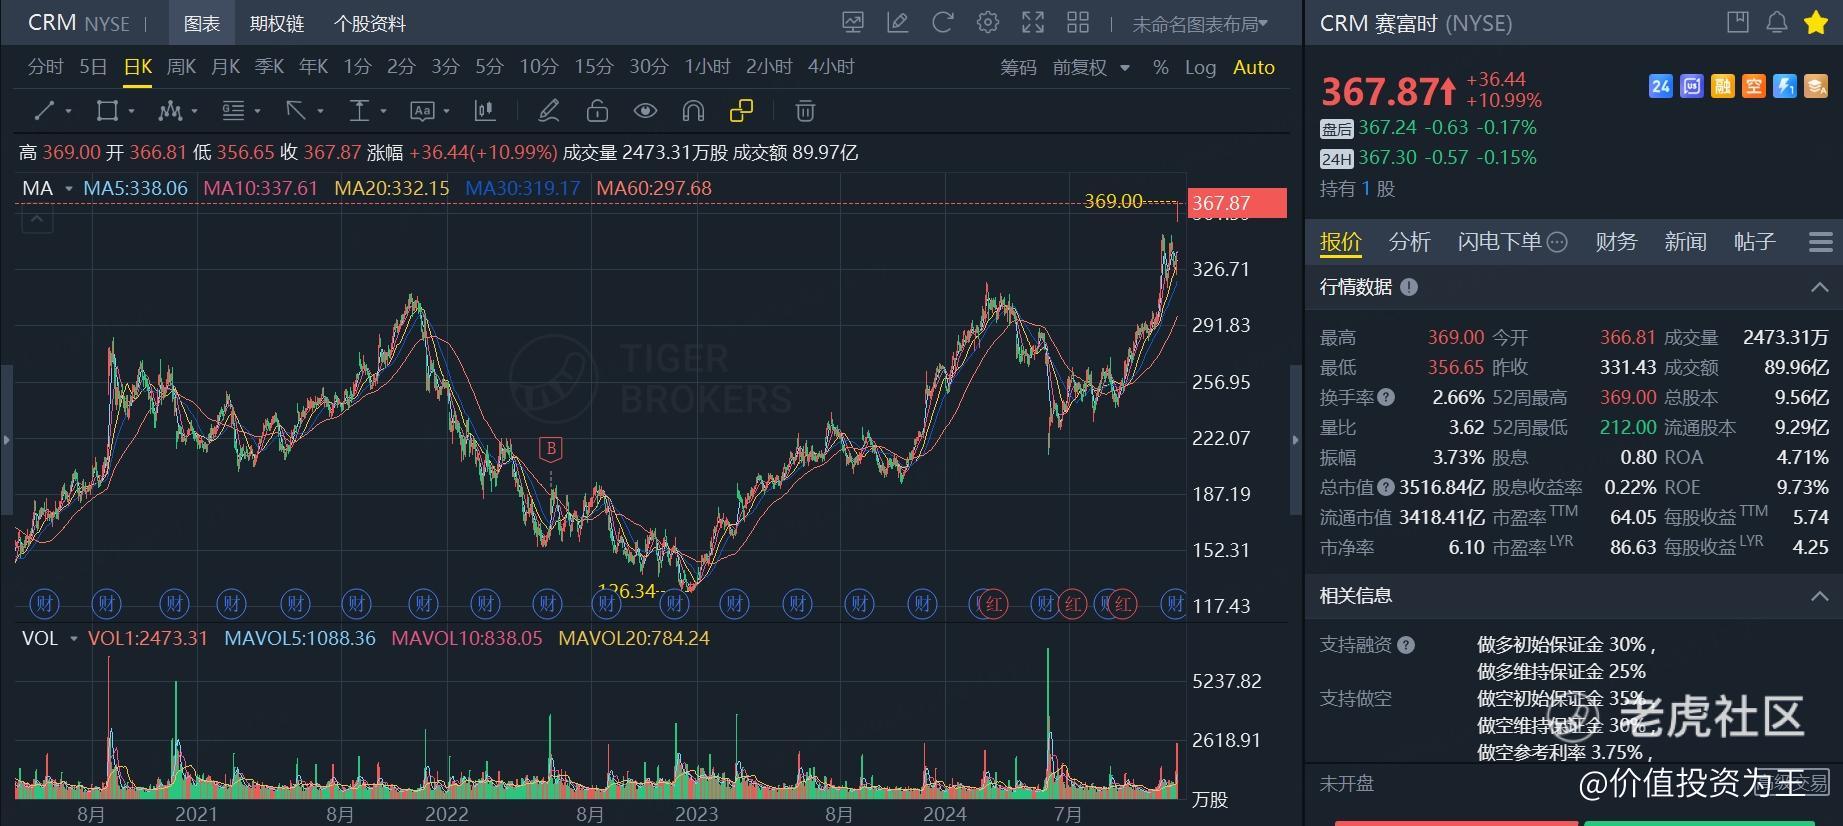Click the blue lightning Level 1 badge

click(x=1785, y=87)
